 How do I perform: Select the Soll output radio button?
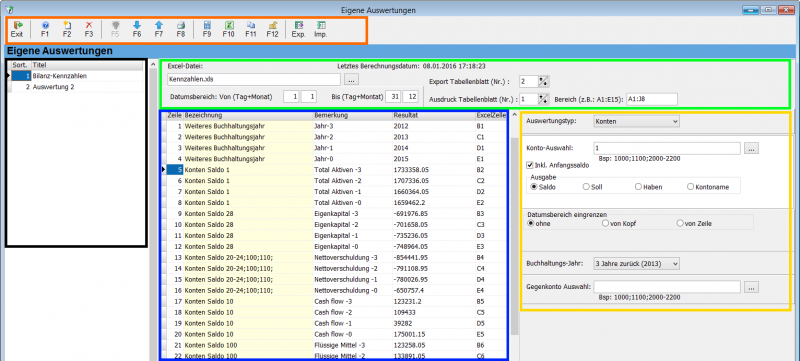click(x=586, y=187)
